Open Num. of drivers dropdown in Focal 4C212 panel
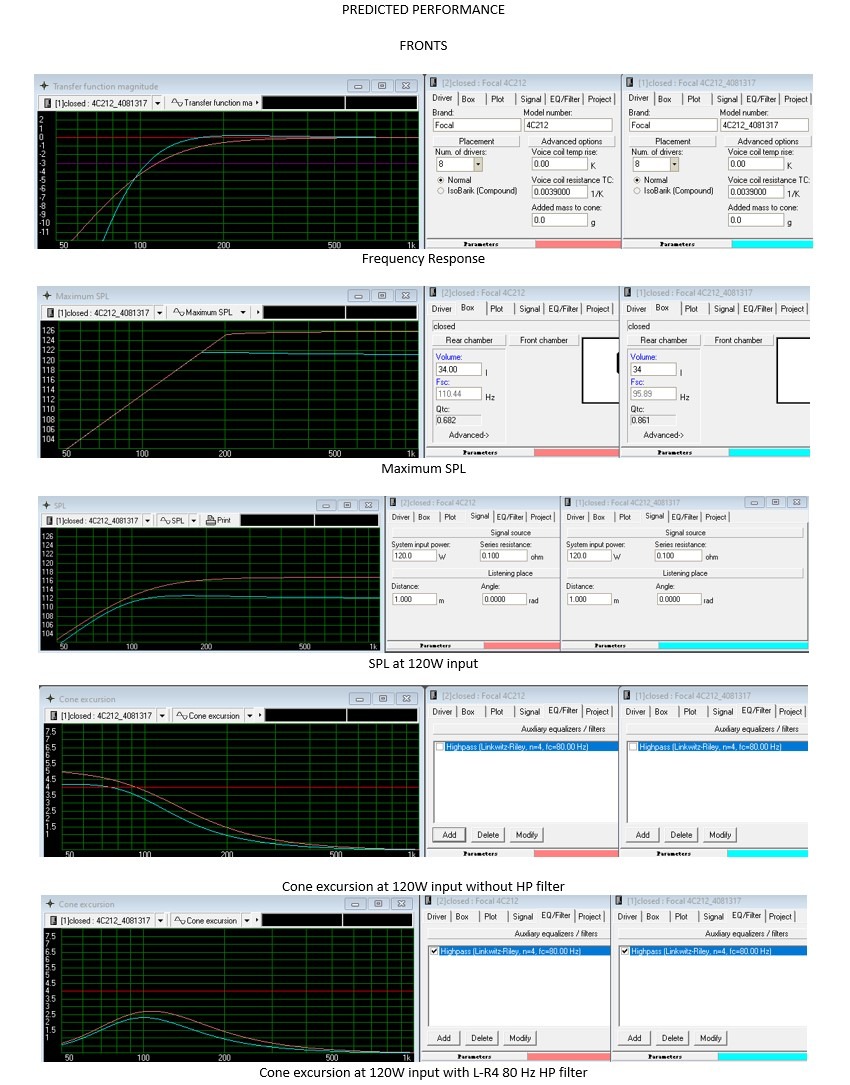850x1085 pixels. pos(478,164)
